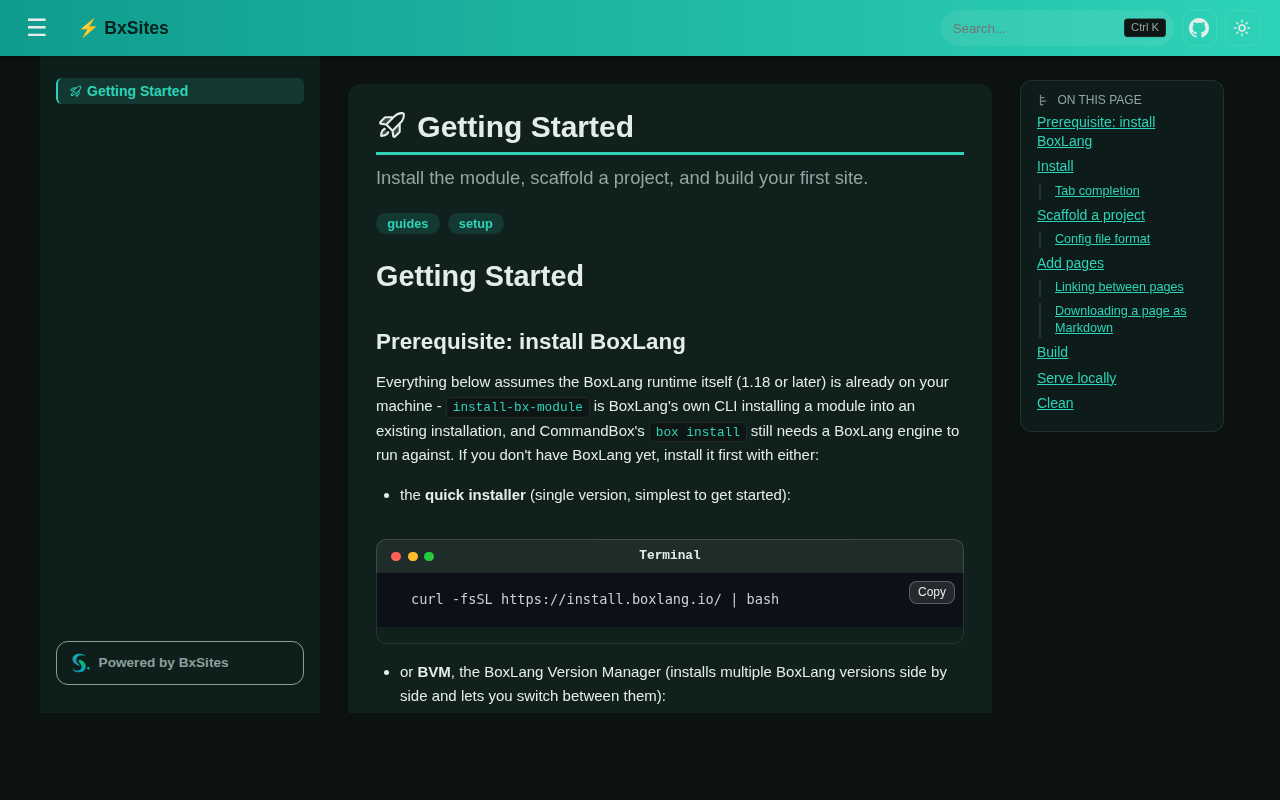Click the BxSites lightning logo
The width and height of the screenshot is (1280, 800).
pyautogui.click(x=123, y=28)
